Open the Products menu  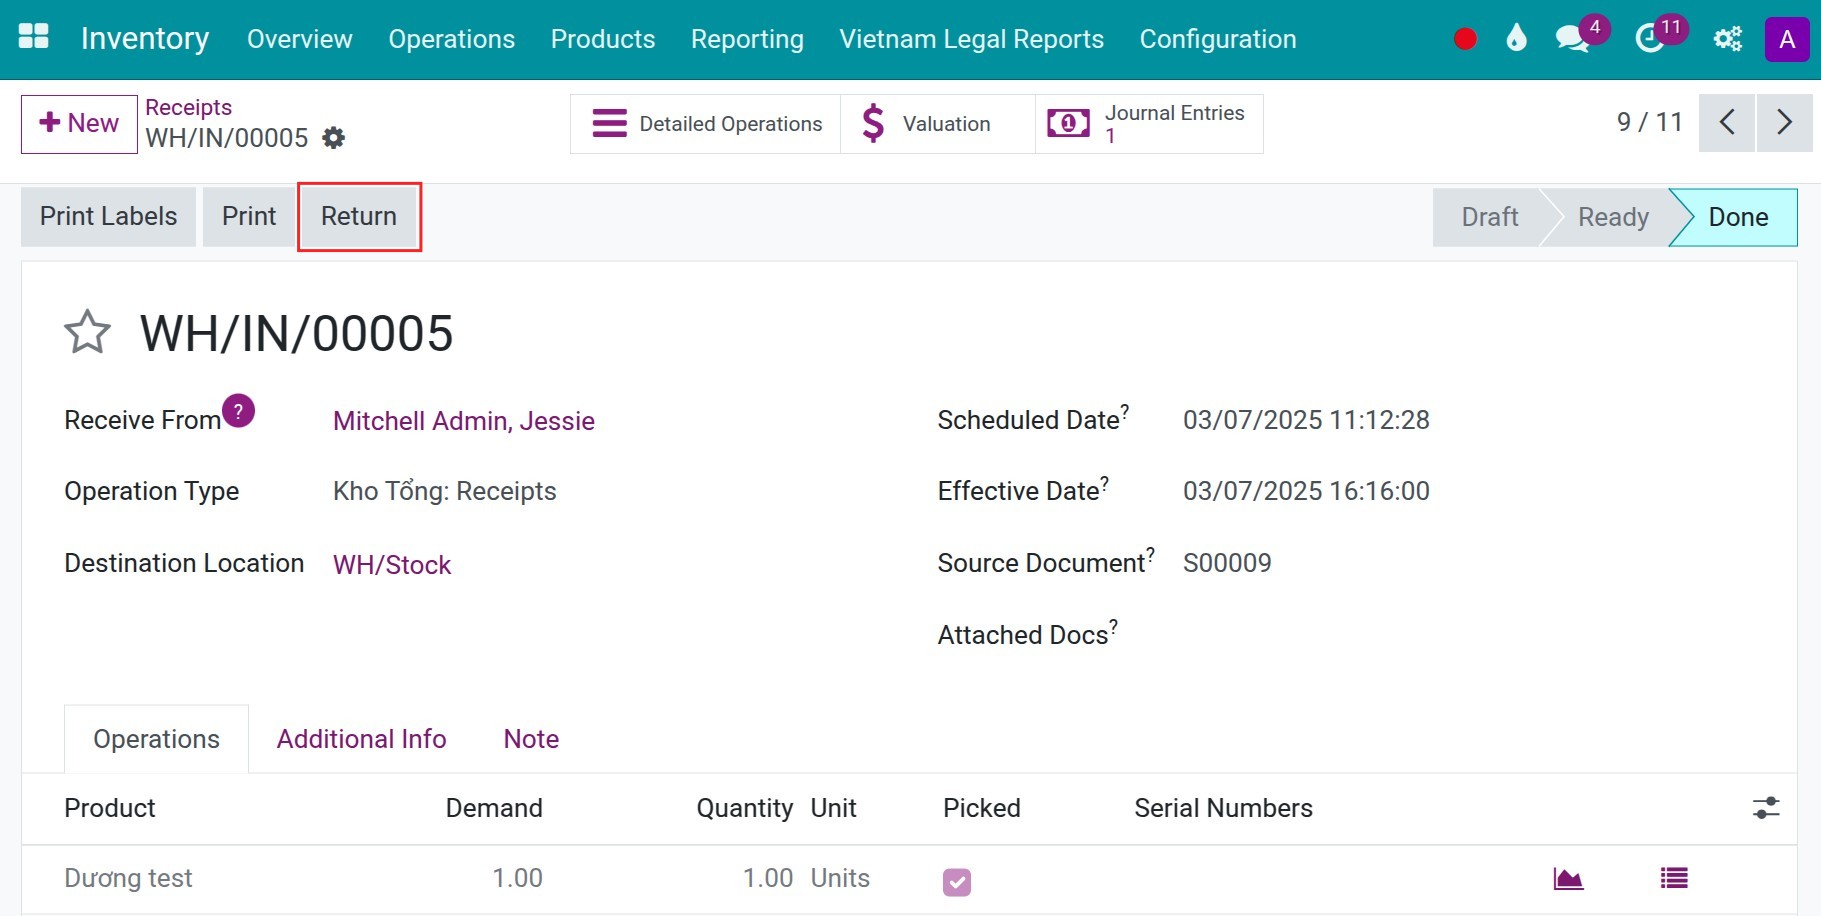[x=603, y=39]
